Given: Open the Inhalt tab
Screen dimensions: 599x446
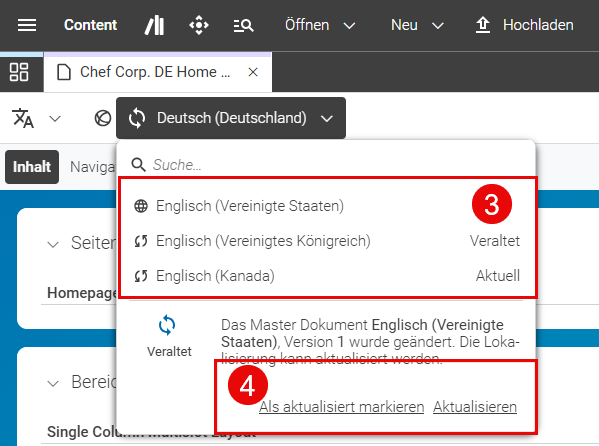Looking at the screenshot, I should tap(32, 167).
